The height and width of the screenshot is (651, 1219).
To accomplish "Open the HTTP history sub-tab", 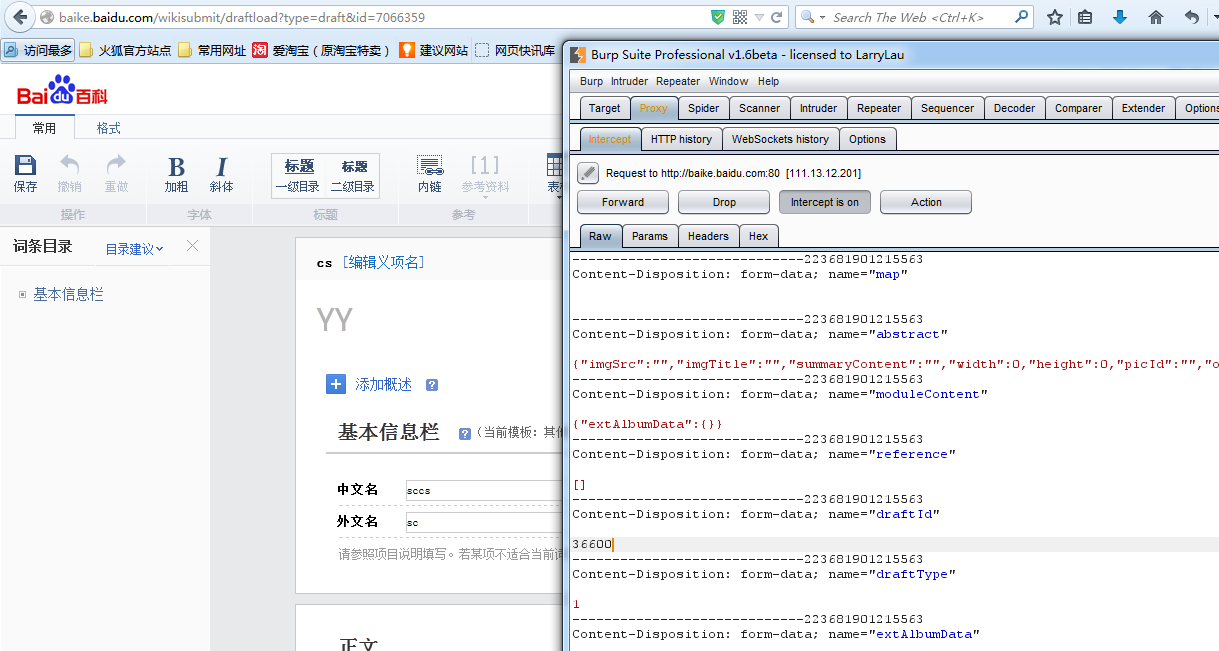I will pos(681,139).
